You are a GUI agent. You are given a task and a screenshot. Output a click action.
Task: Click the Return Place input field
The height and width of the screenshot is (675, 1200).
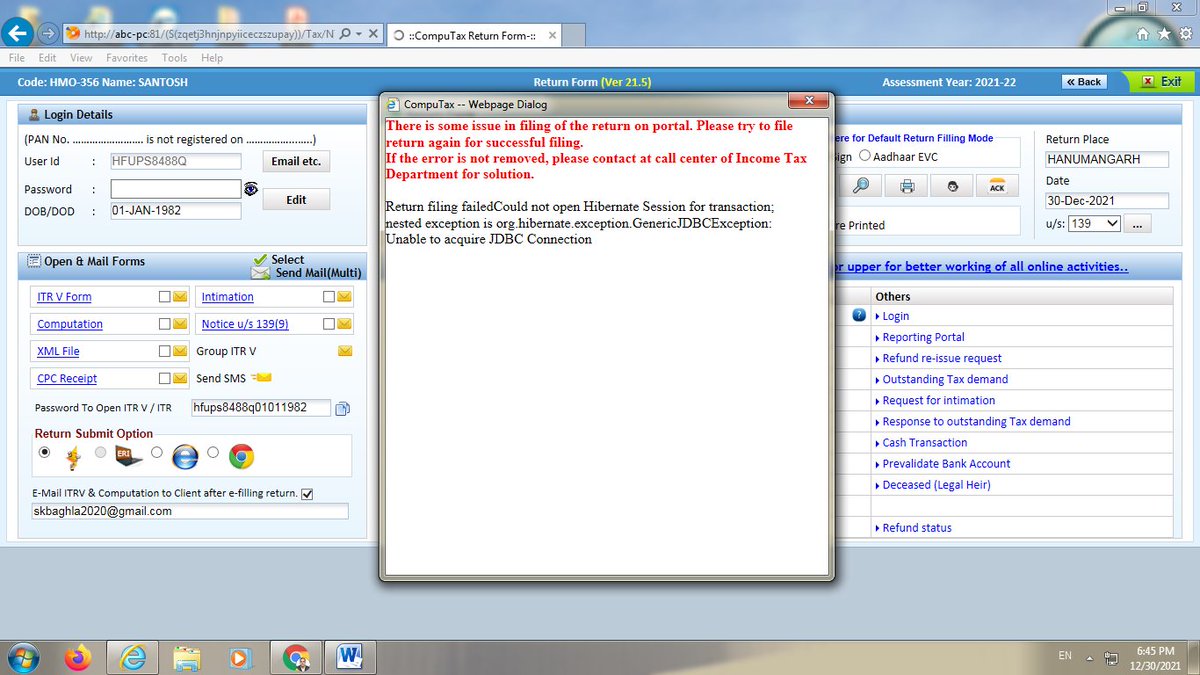[1107, 159]
